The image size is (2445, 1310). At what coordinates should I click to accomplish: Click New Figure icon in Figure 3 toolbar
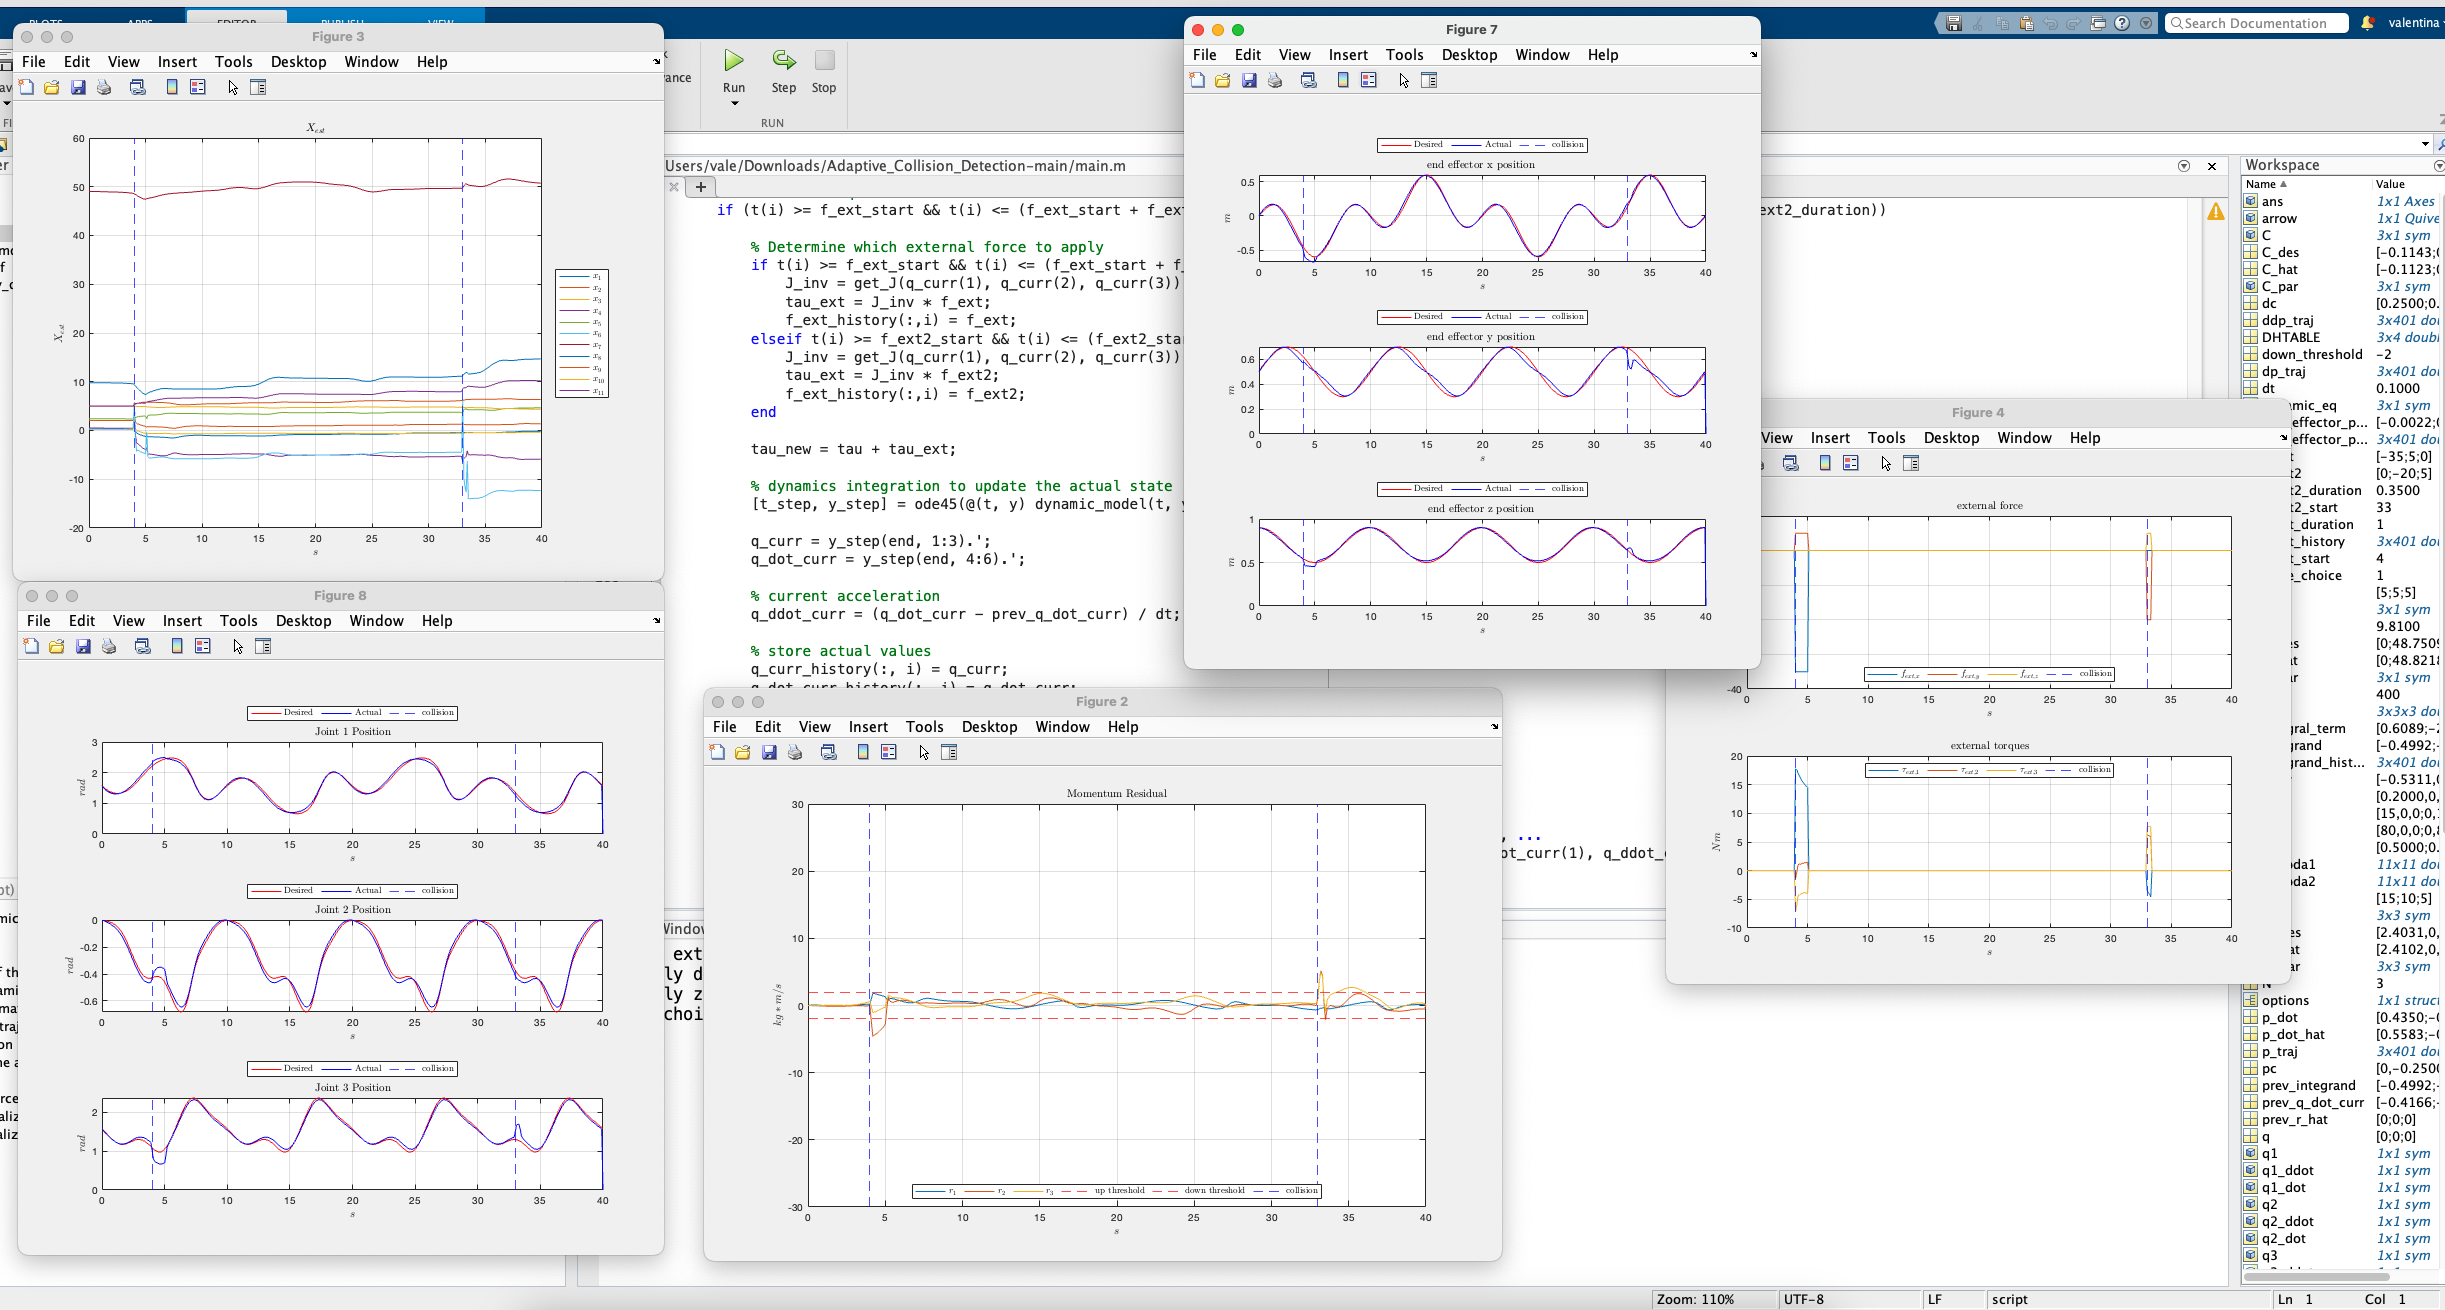pyautogui.click(x=26, y=88)
